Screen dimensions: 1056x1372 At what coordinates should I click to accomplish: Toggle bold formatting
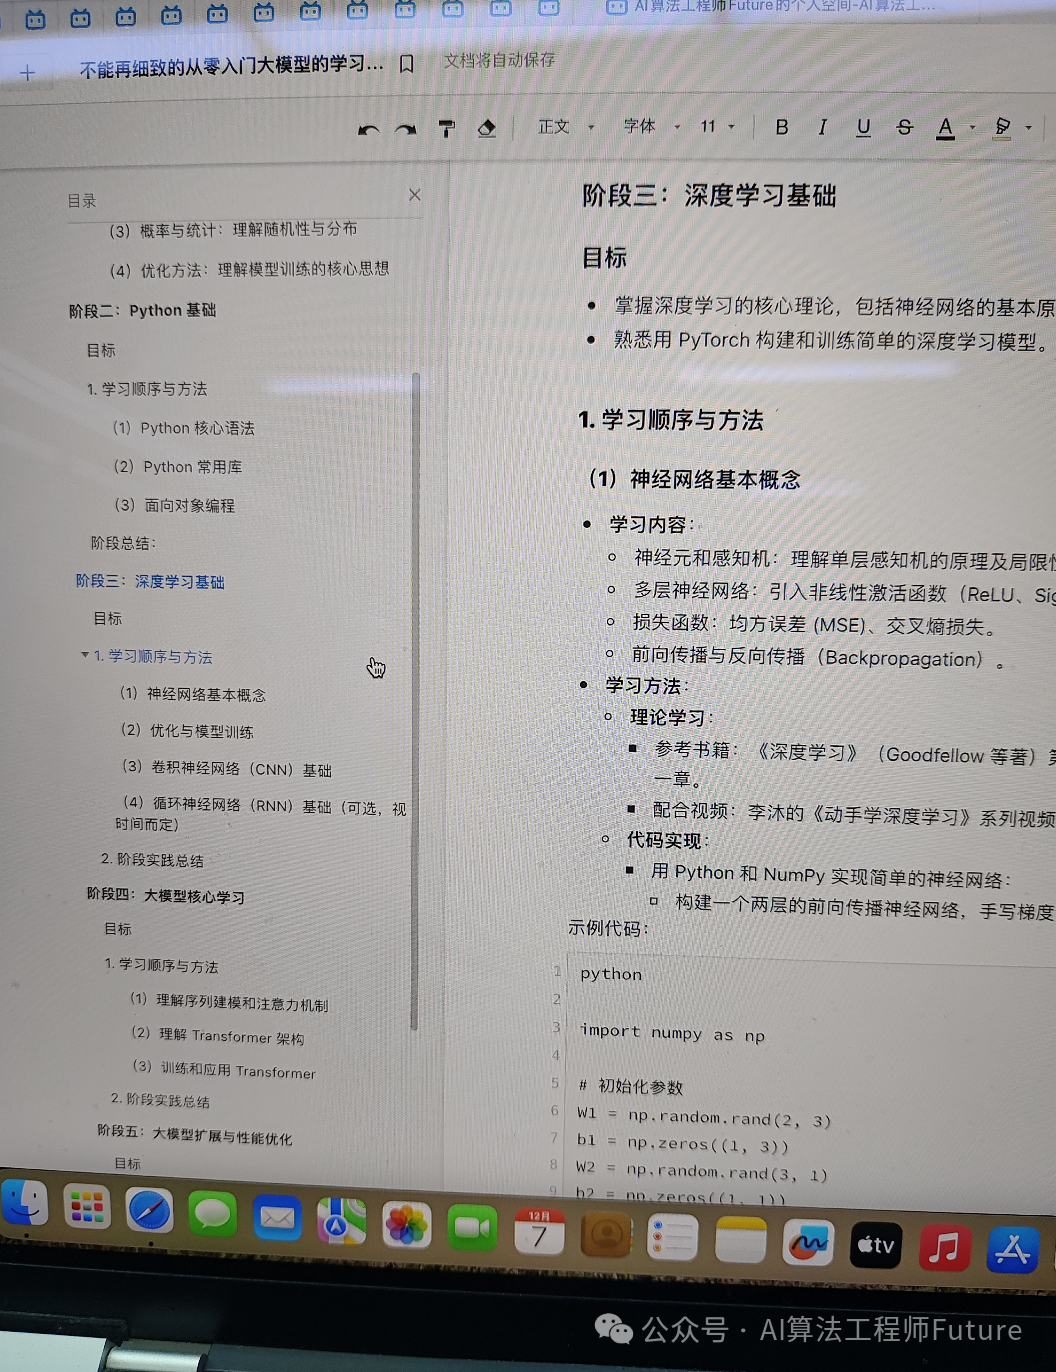(x=782, y=127)
